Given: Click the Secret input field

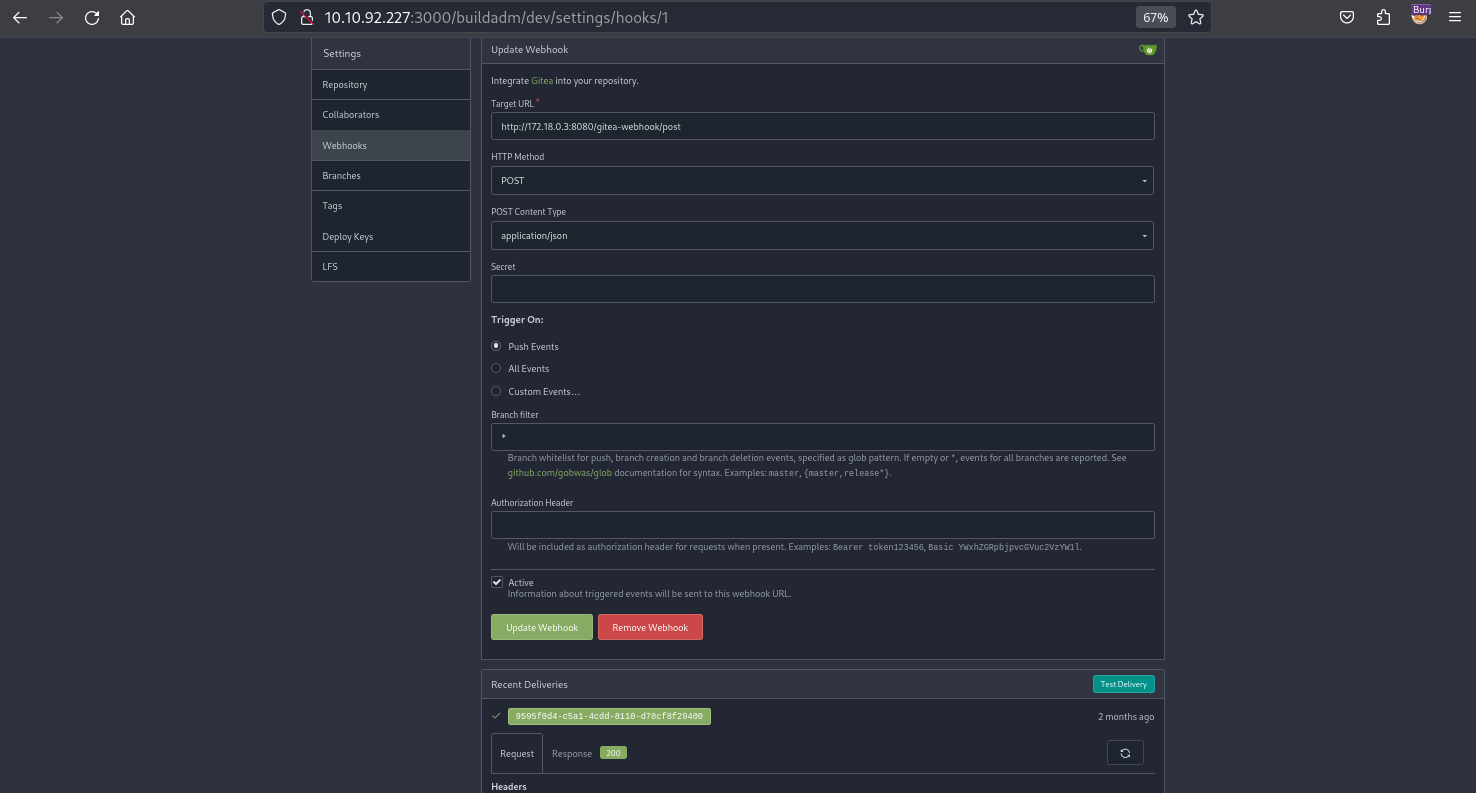Looking at the screenshot, I should click(822, 289).
